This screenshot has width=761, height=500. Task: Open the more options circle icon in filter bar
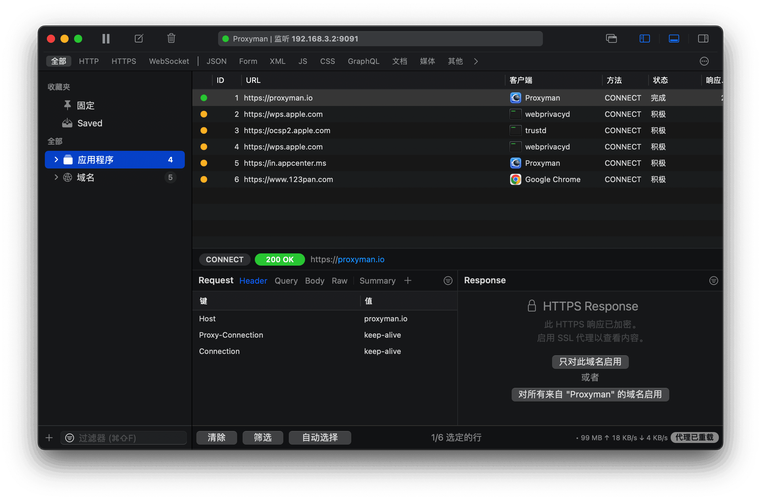(704, 61)
